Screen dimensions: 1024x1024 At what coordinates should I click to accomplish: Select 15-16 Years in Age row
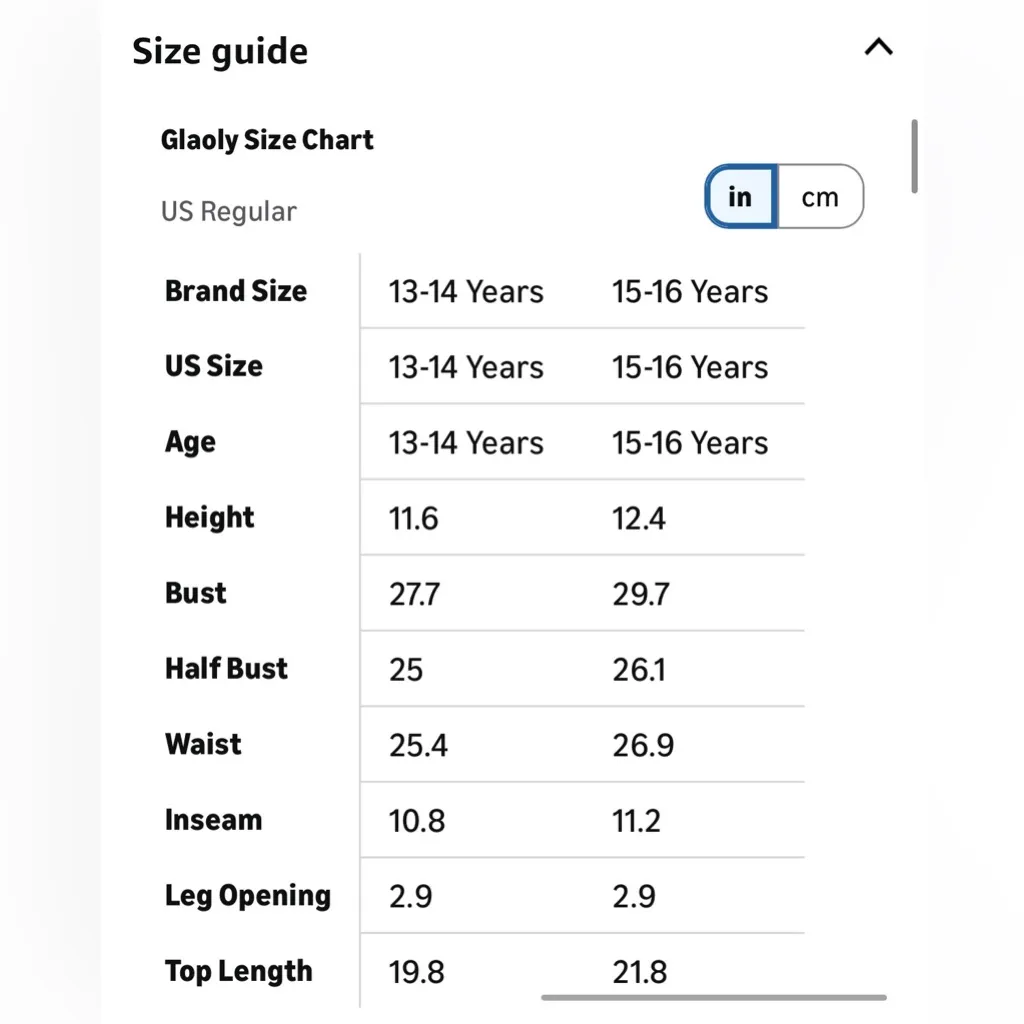coord(690,443)
